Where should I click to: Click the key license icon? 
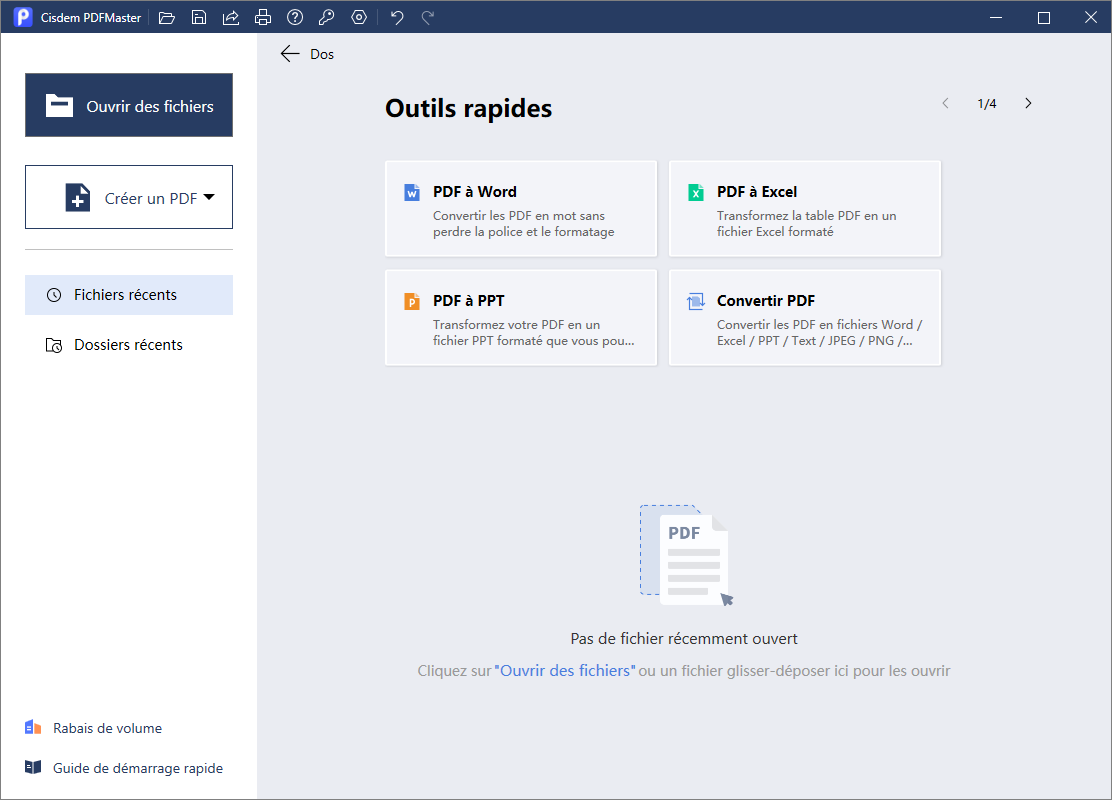(x=327, y=17)
